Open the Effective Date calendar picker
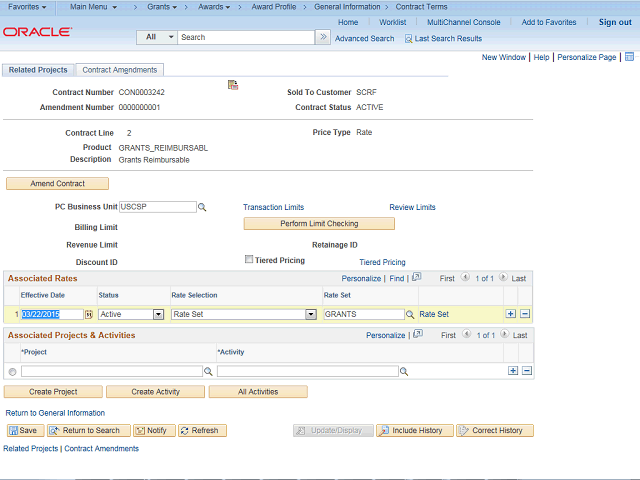 89,314
